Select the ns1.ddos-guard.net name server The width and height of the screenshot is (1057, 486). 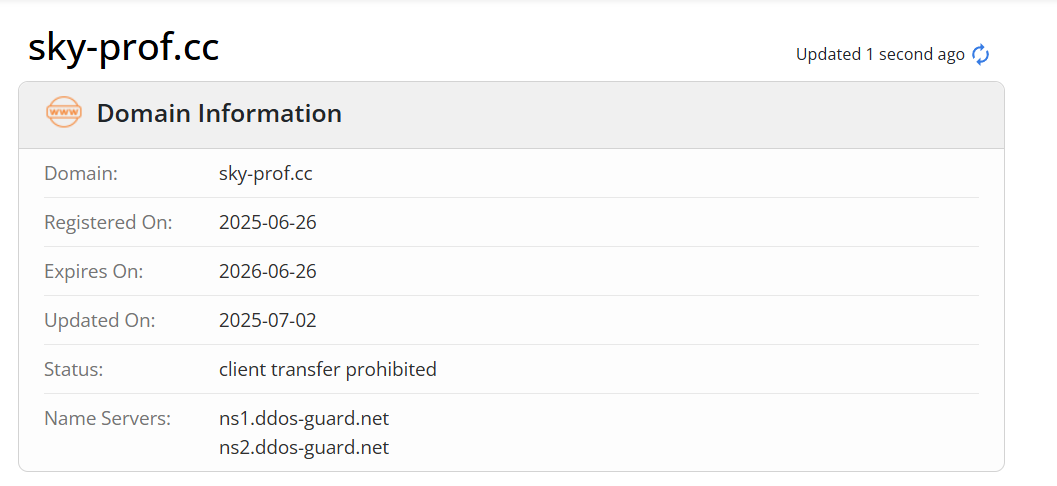(x=303, y=418)
